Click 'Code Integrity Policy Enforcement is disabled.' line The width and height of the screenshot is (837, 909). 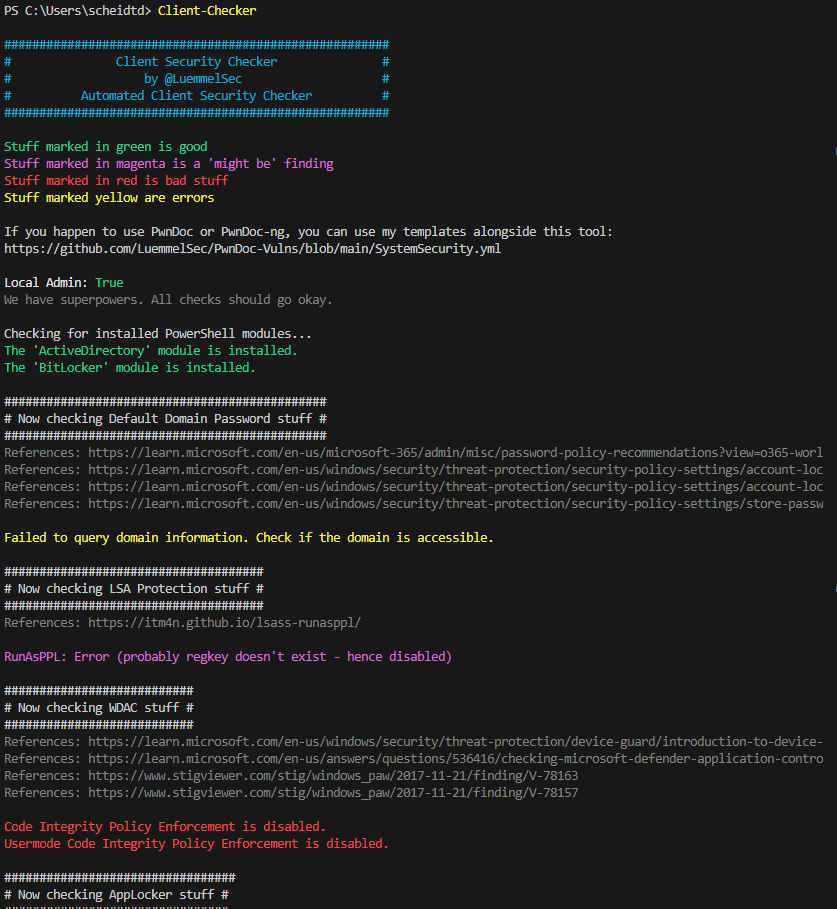point(165,827)
